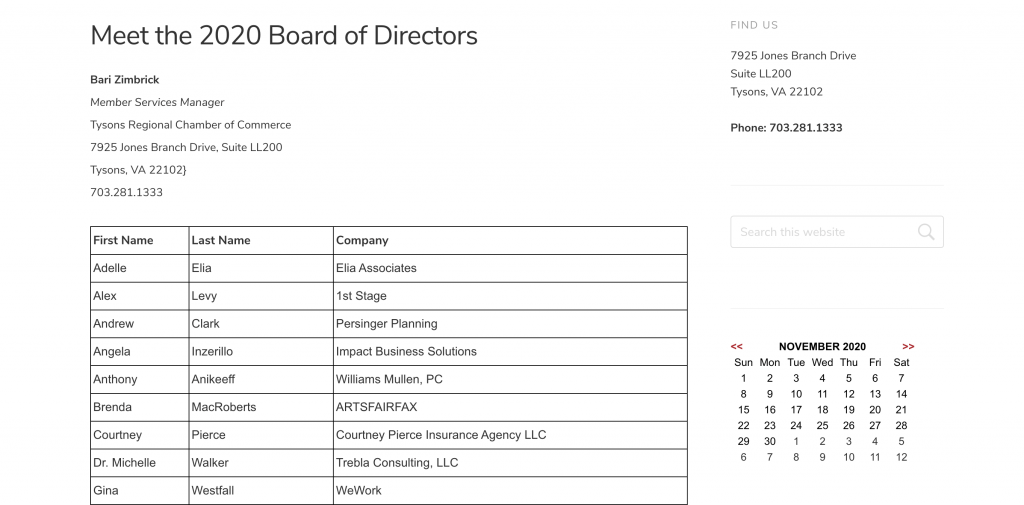Viewport: 1024px width, 505px height.
Task: Click the 'Sat' weekday header
Action: [901, 363]
